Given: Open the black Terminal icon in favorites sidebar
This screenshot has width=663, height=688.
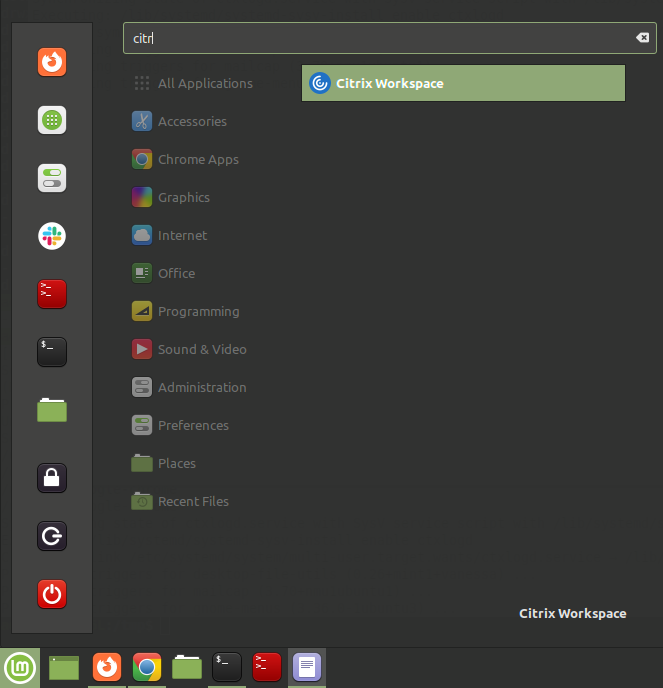Looking at the screenshot, I should [52, 351].
